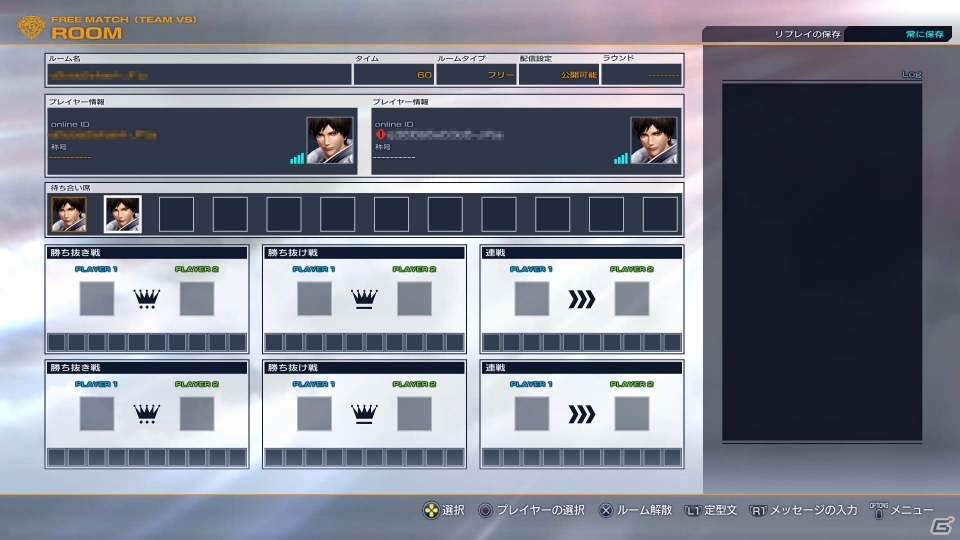Click triple-chevron icon in upper 連戦 panel
This screenshot has height=540, width=960.
[582, 299]
